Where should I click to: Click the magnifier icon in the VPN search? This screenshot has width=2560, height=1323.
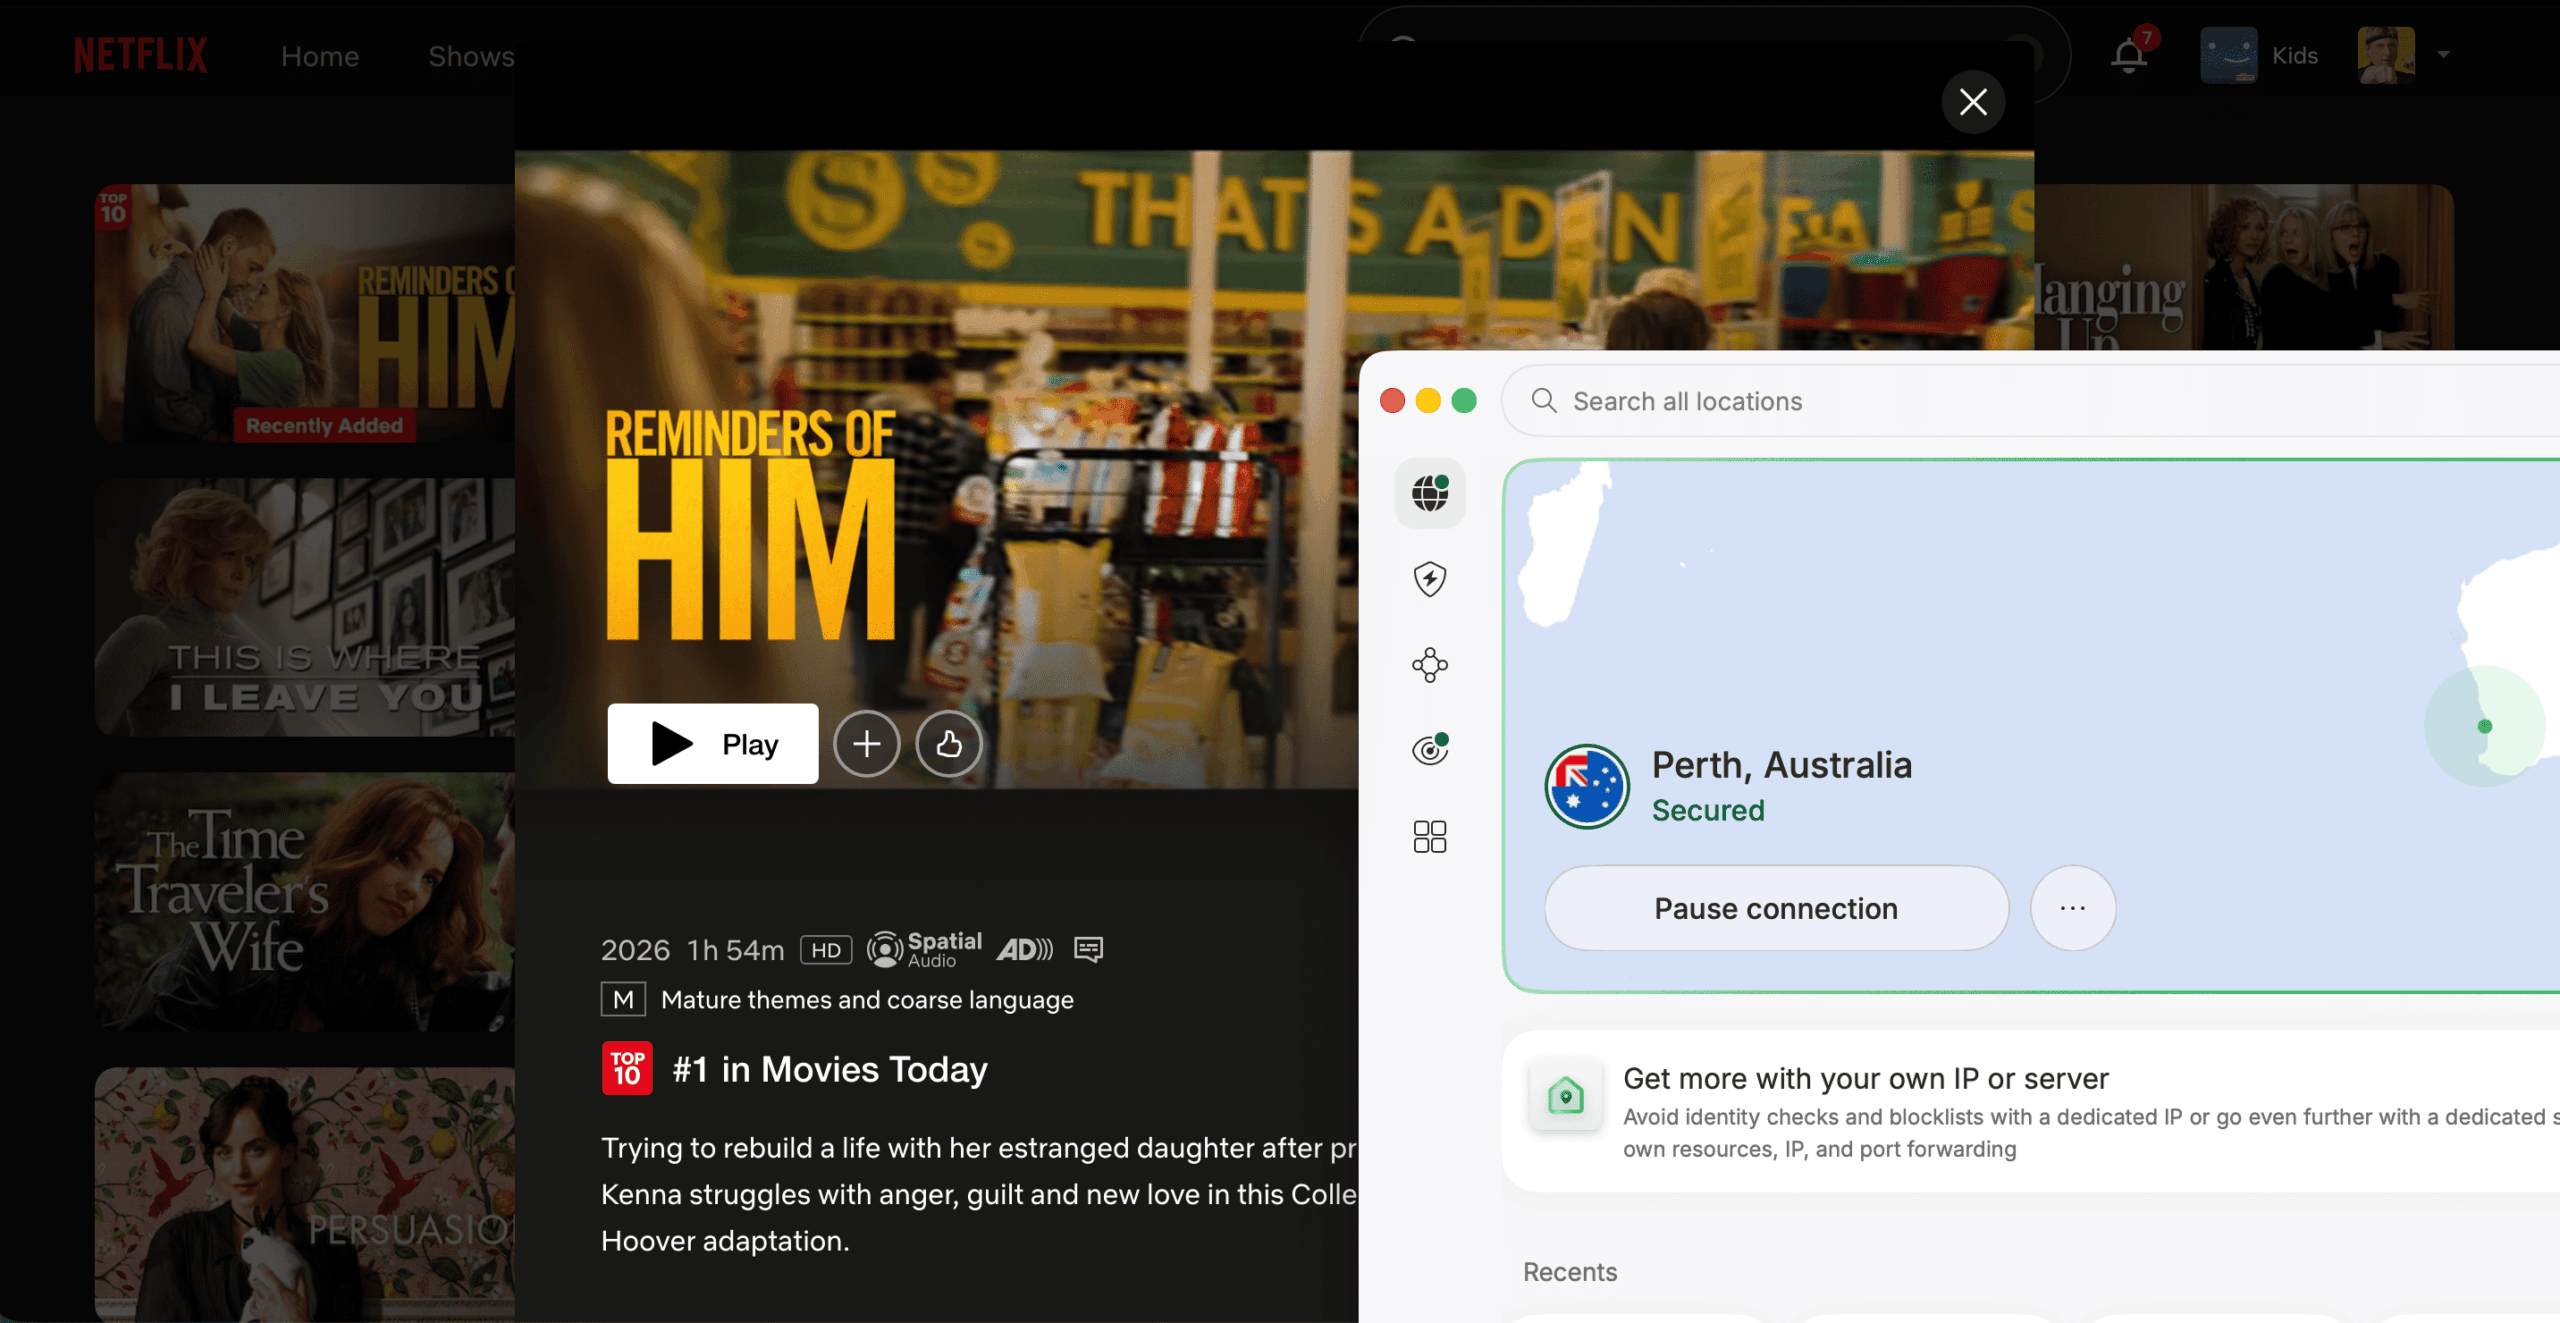point(1544,401)
